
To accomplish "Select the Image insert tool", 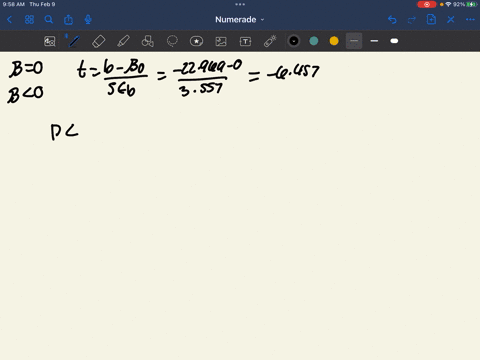I will (221, 41).
